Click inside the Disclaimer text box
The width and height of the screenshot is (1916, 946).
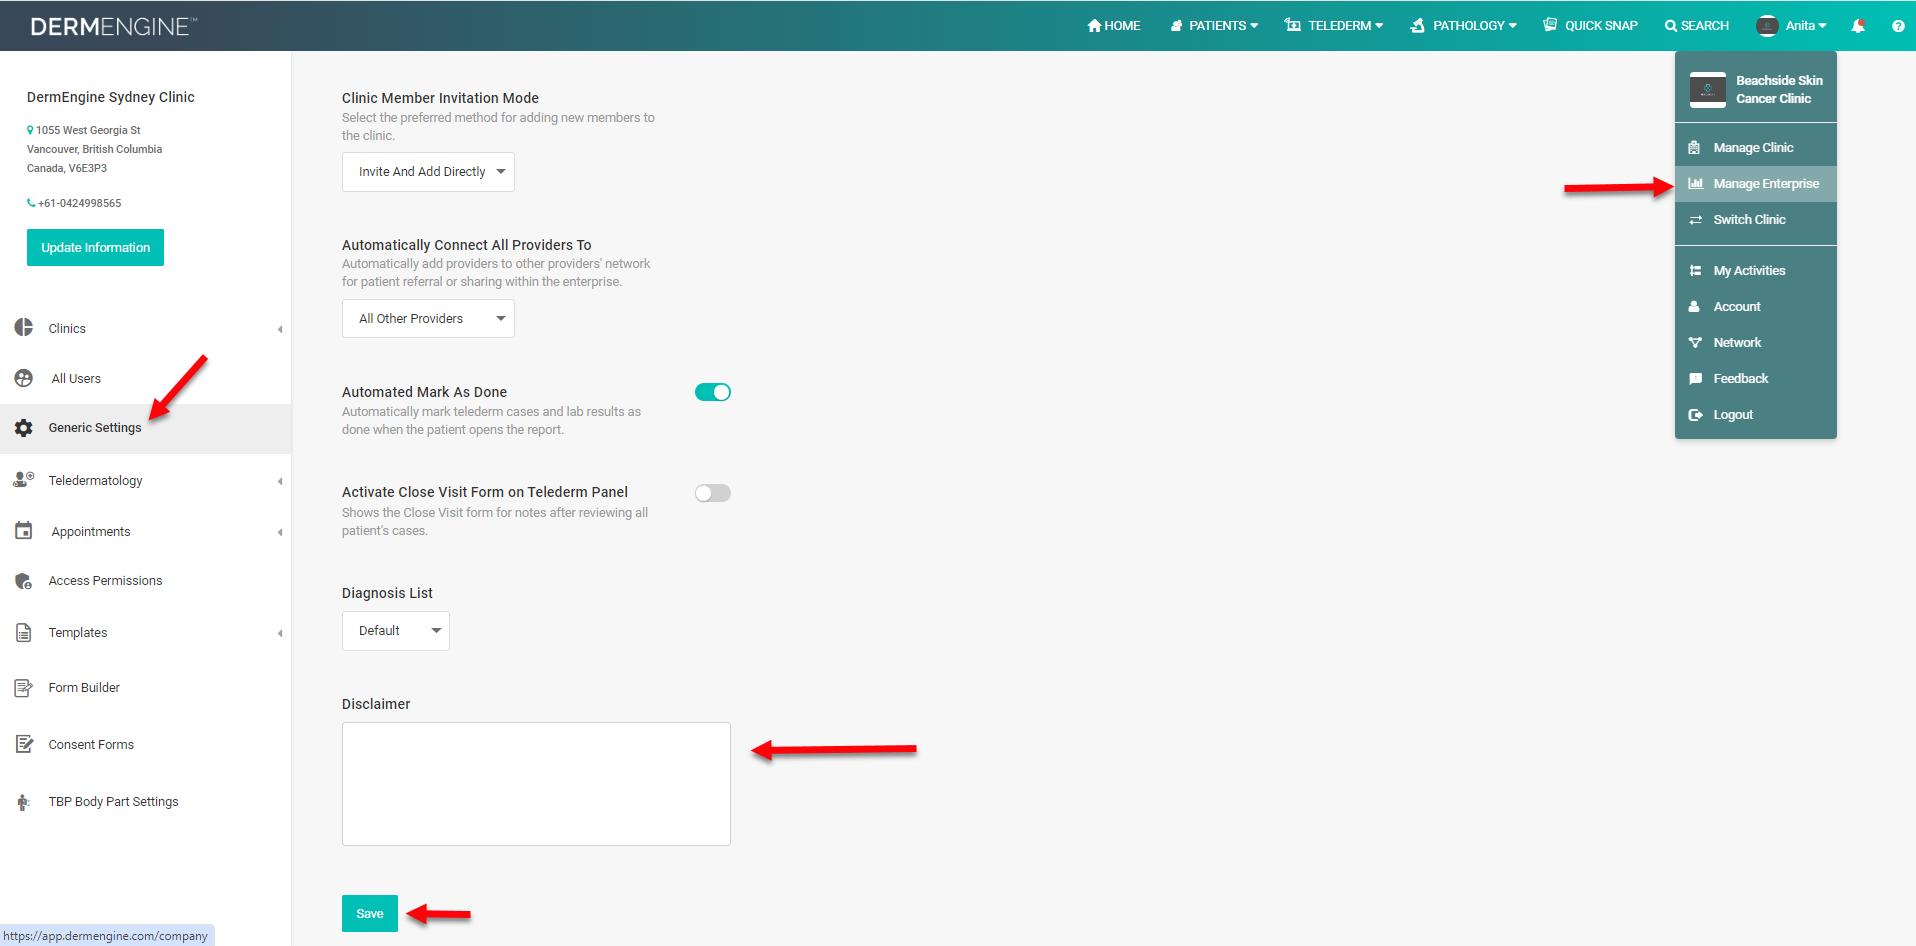click(536, 784)
